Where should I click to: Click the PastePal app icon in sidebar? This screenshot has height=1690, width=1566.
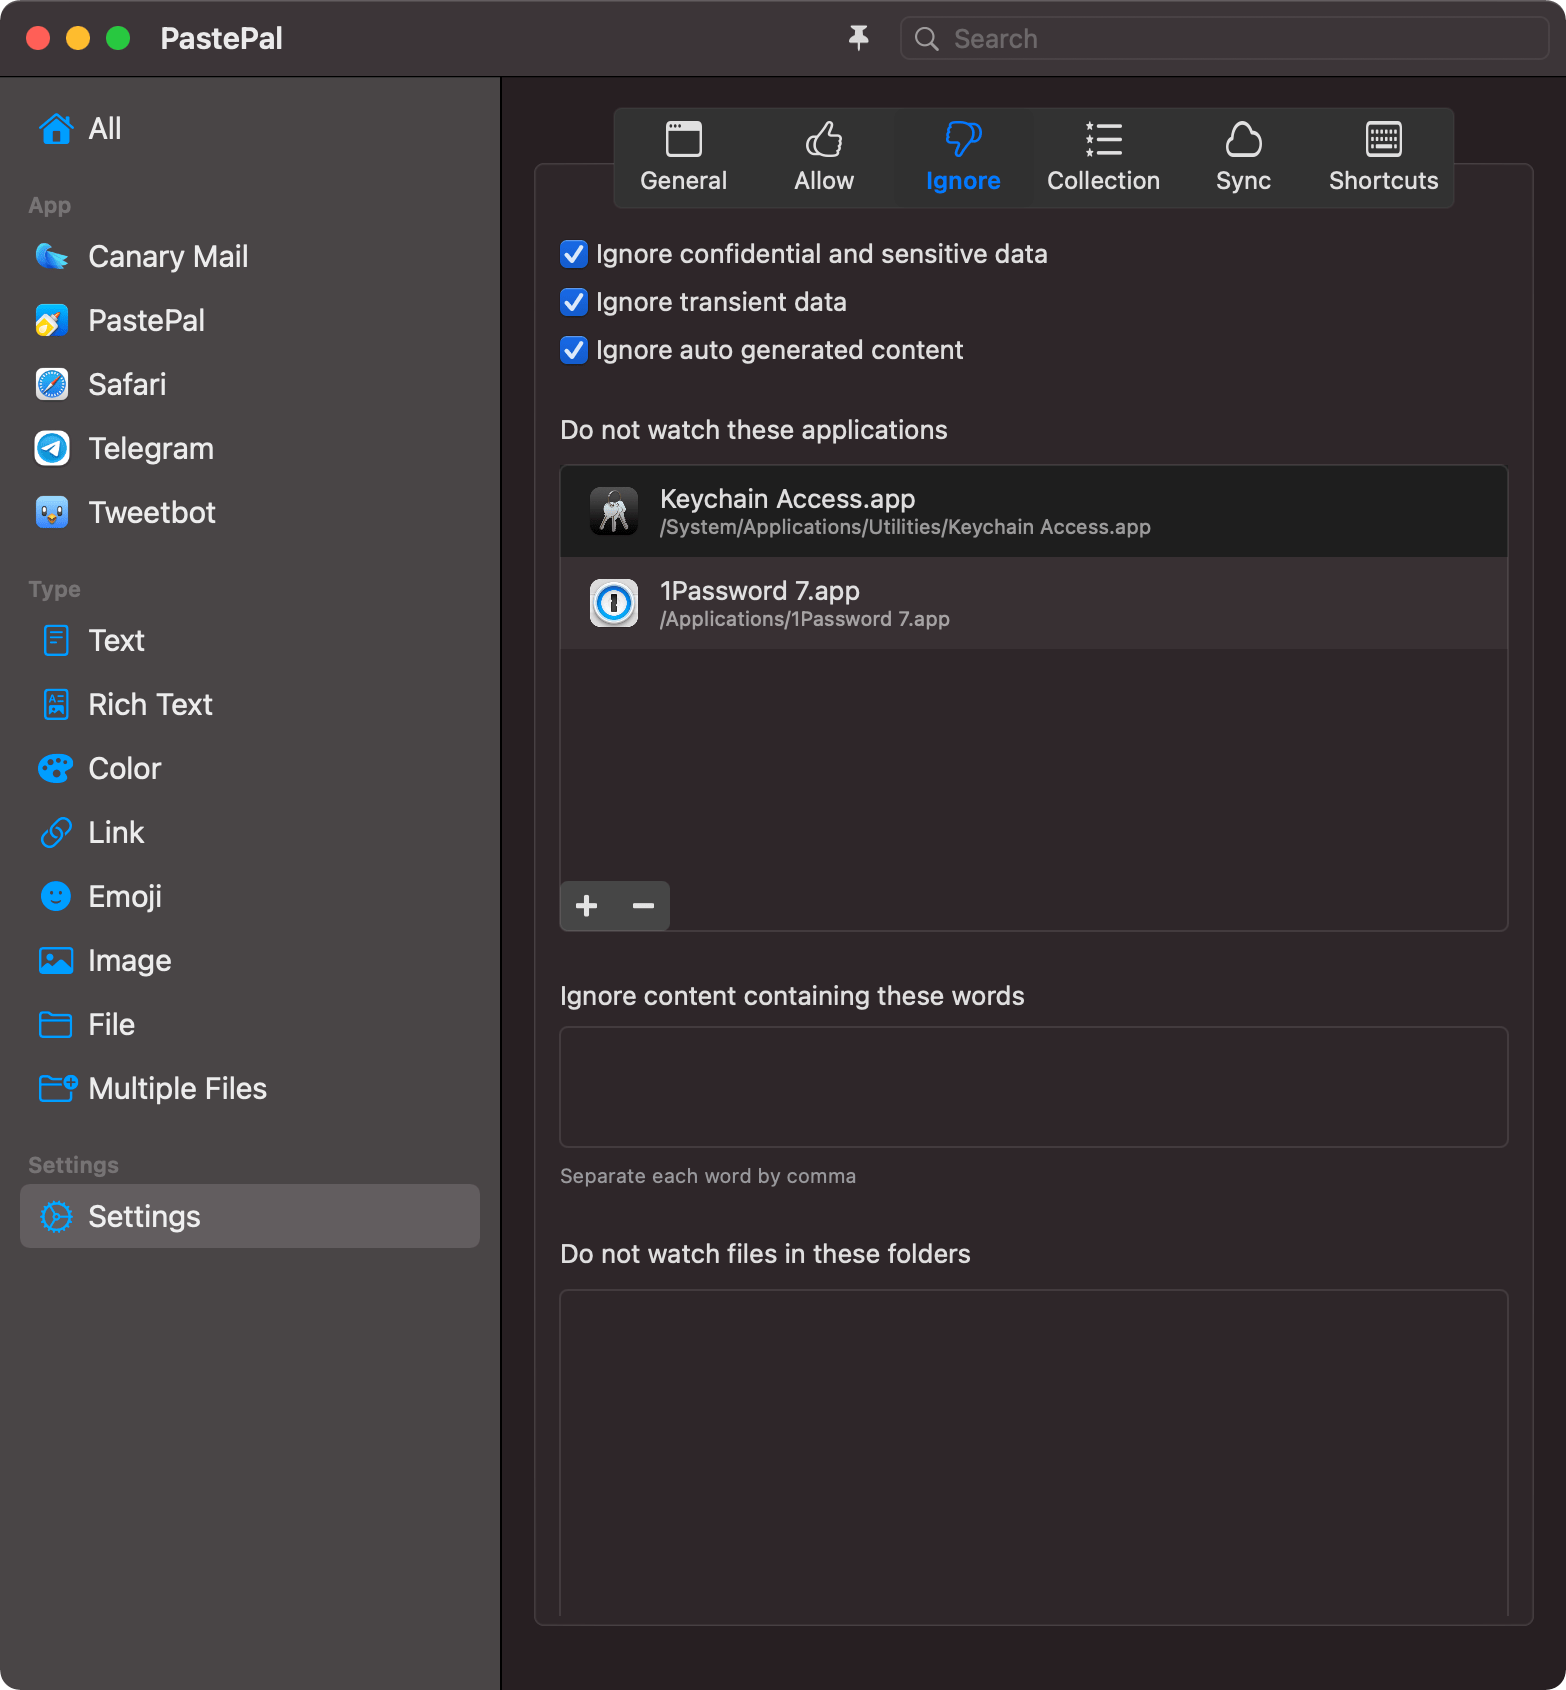(52, 320)
